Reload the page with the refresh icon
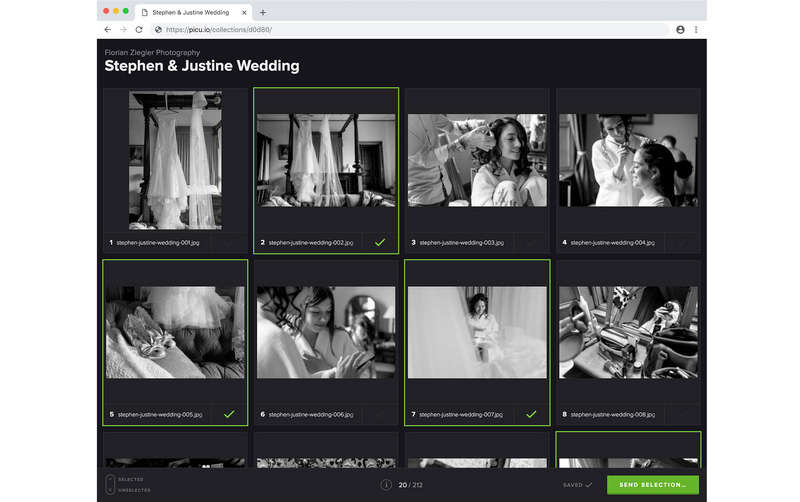Image resolution: width=800 pixels, height=502 pixels. (x=139, y=30)
